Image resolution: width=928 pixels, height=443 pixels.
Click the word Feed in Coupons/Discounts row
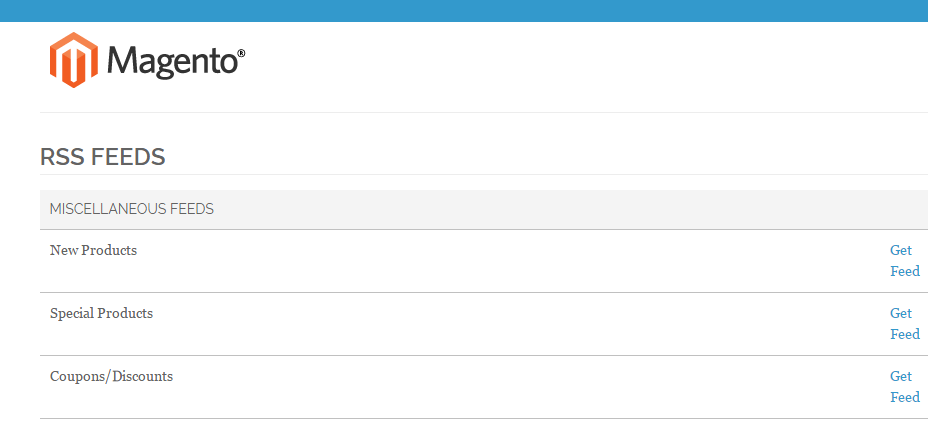[905, 397]
